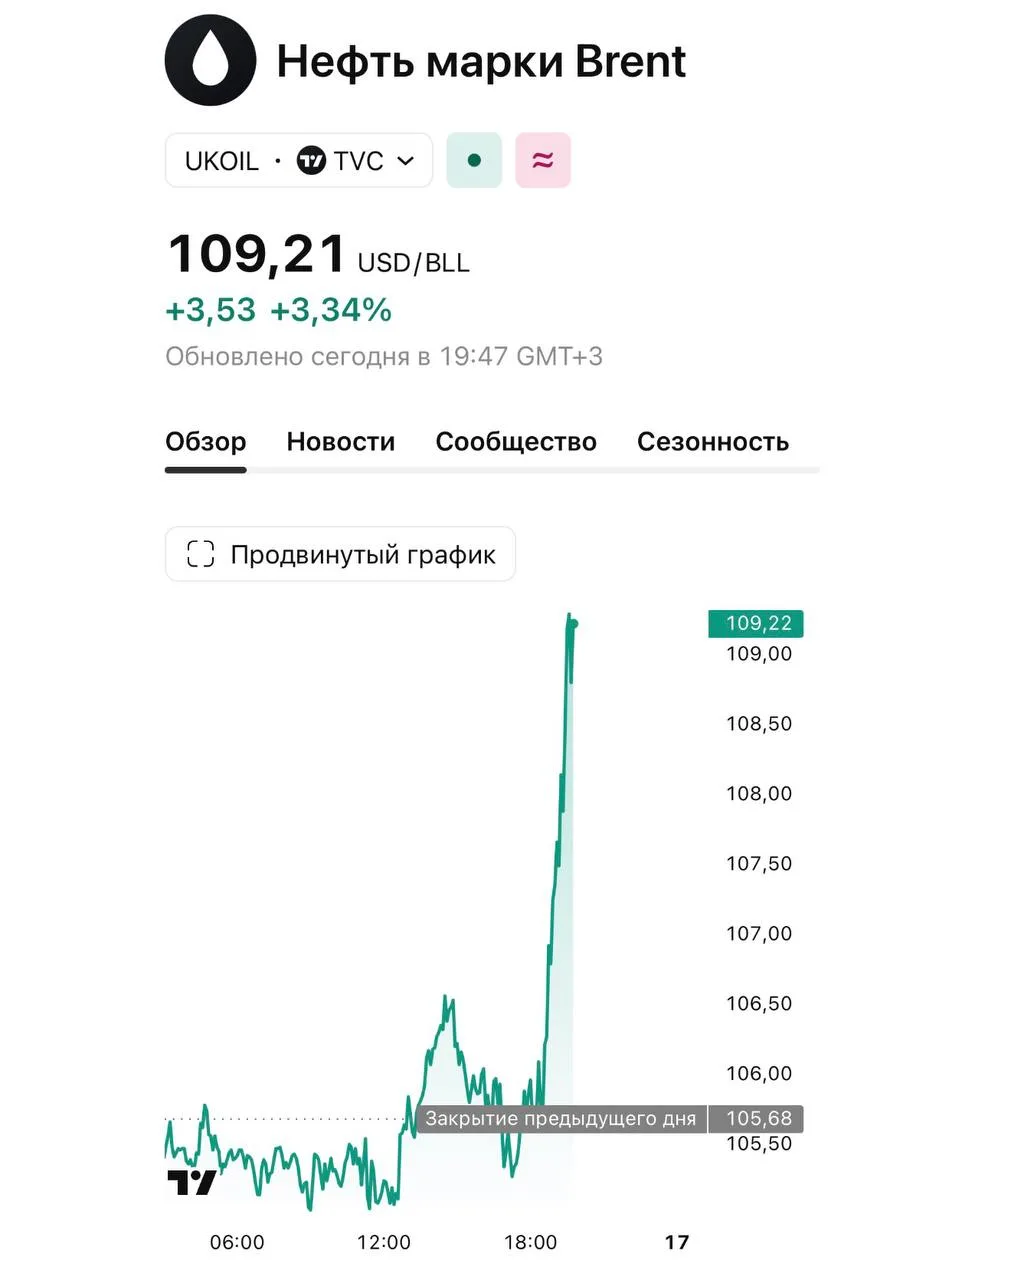1011x1280 pixels.
Task: Click the 12:00 time axis label
Action: (384, 1242)
